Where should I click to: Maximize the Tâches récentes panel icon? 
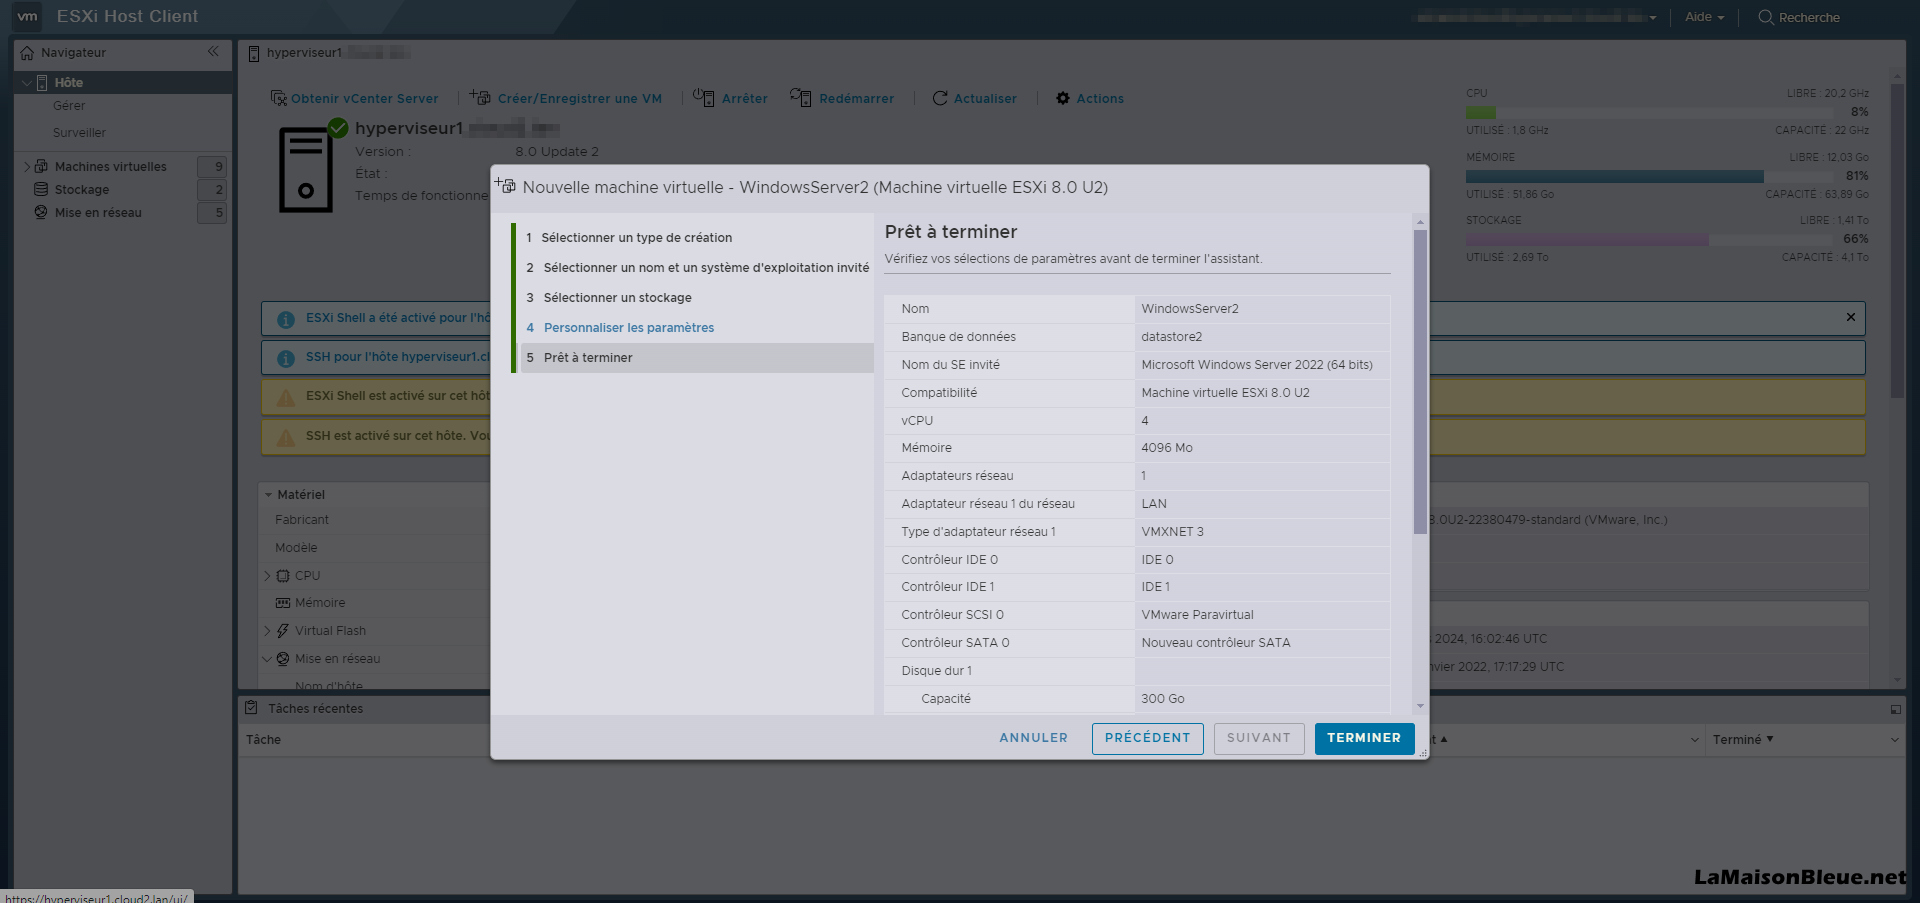(1895, 709)
